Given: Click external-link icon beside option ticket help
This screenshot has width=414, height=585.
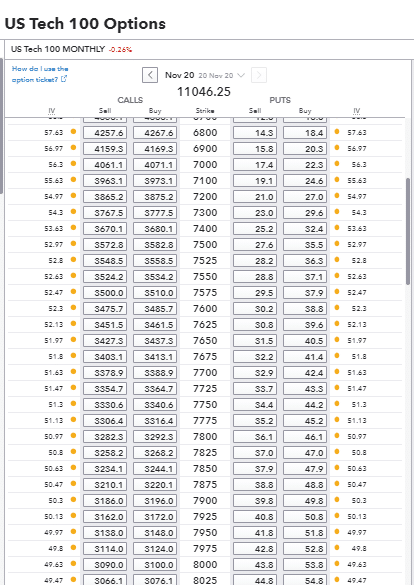Looking at the screenshot, I should [x=64, y=79].
